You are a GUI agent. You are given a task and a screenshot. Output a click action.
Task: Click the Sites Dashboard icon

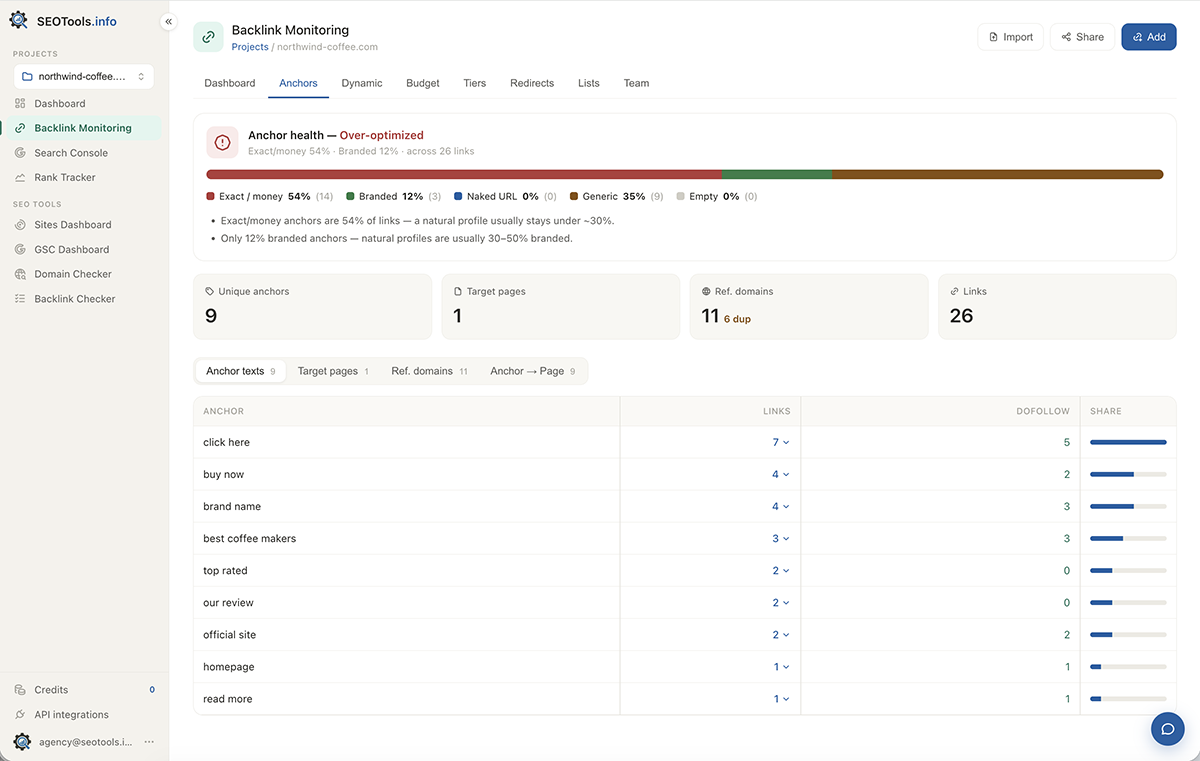point(20,225)
